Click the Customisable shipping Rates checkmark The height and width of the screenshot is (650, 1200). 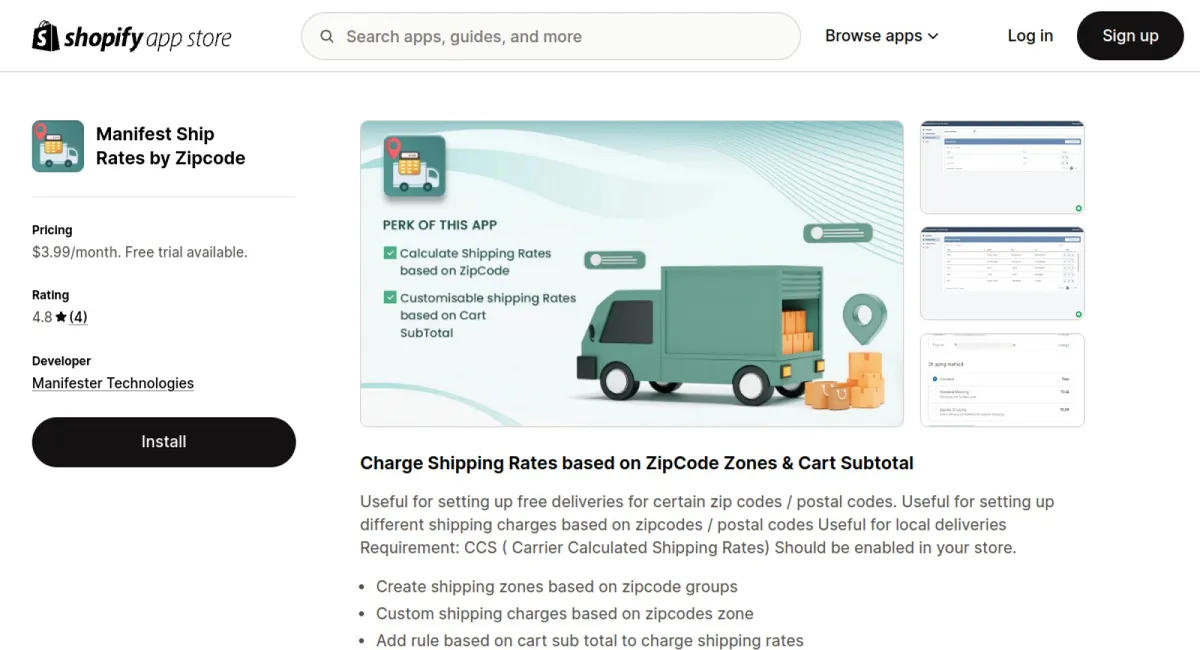390,297
